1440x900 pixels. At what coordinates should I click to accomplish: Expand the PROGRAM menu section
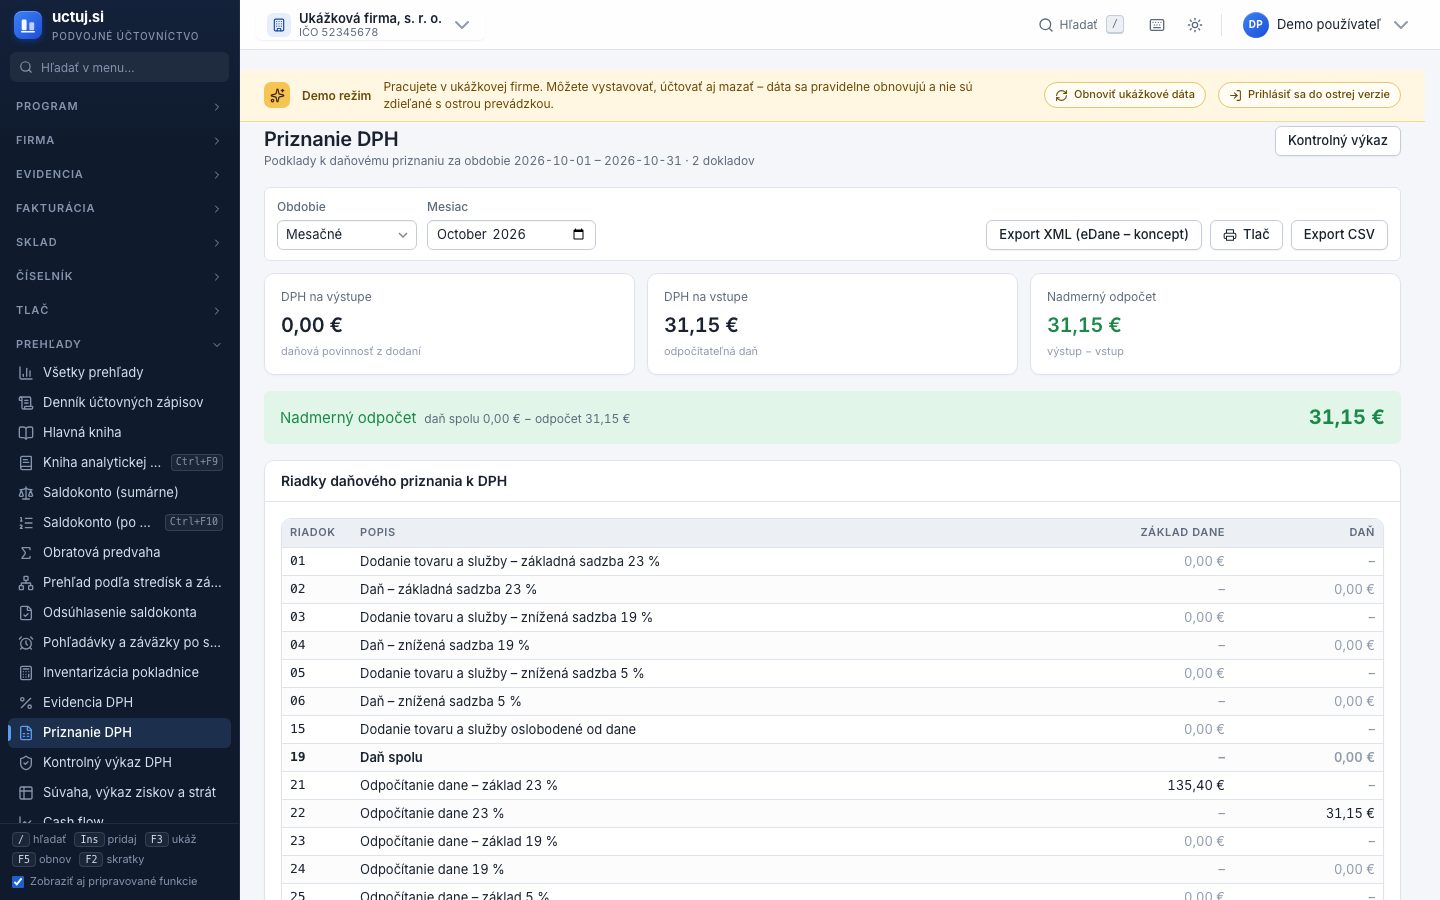click(119, 106)
